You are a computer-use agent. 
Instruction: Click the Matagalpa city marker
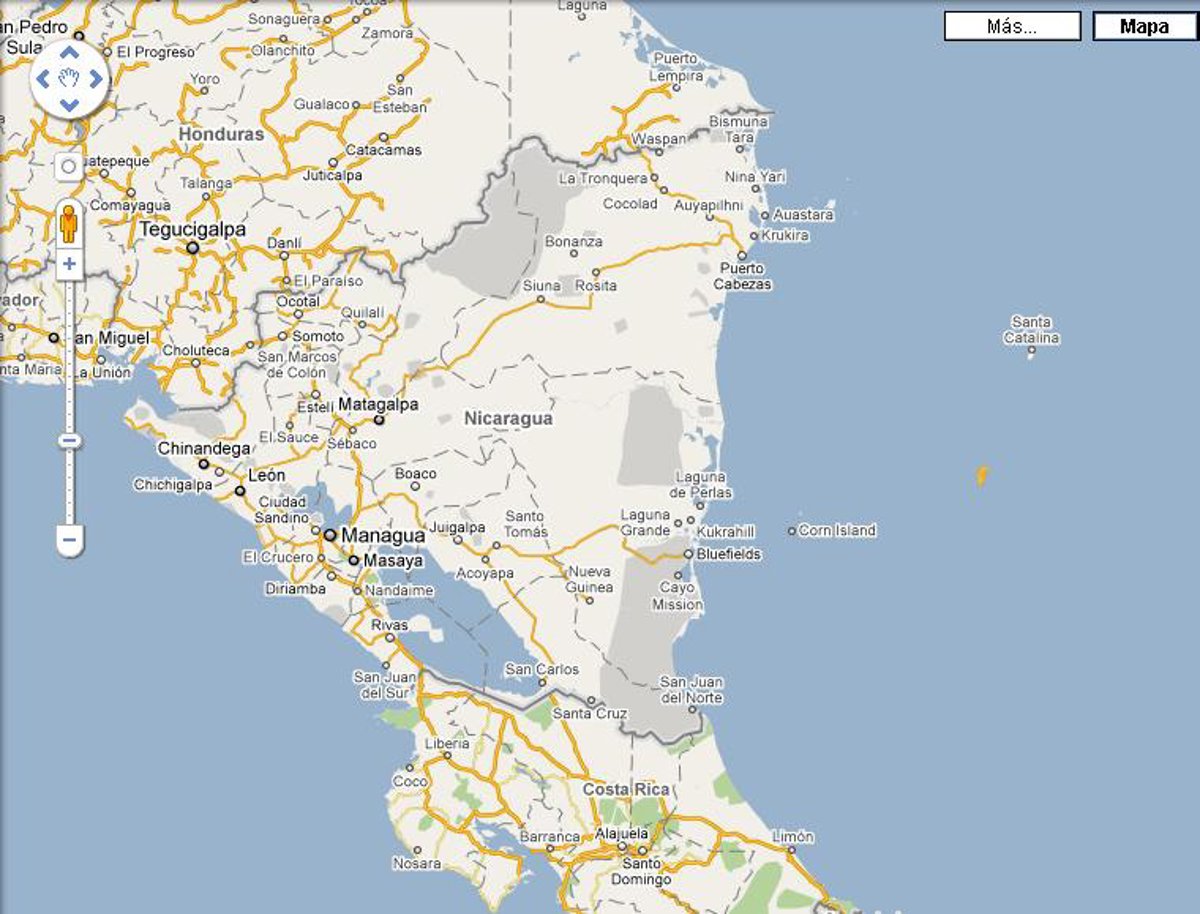pos(378,420)
